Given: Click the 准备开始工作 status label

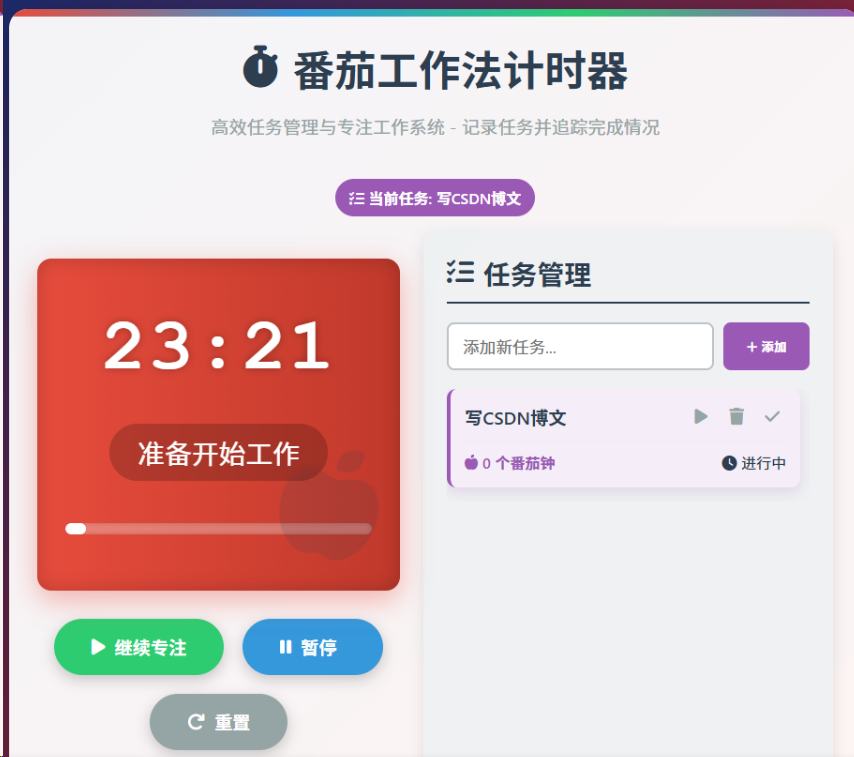Looking at the screenshot, I should coord(218,453).
